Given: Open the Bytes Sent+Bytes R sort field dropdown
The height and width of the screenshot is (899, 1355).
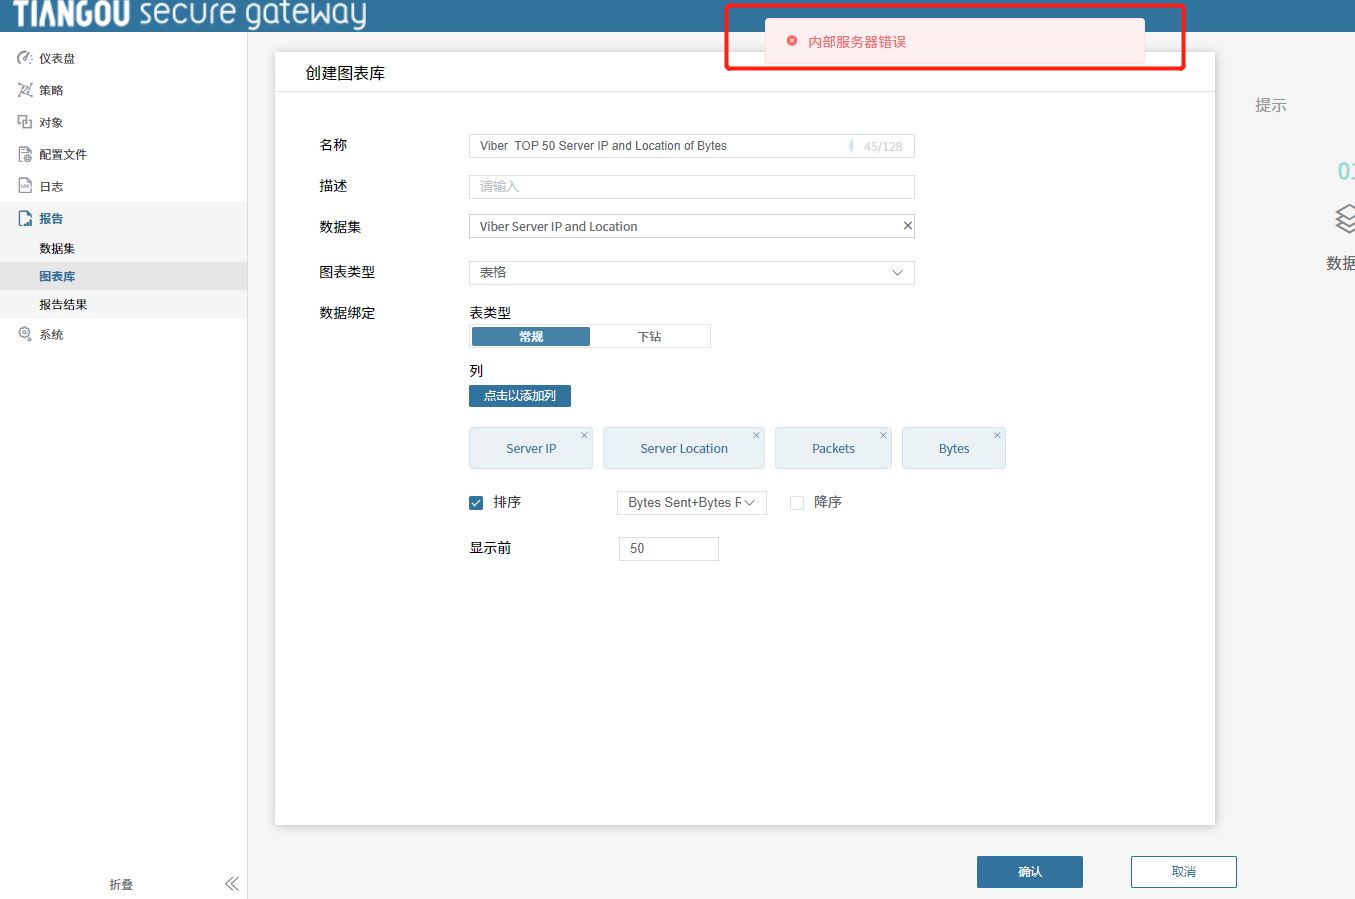Looking at the screenshot, I should [x=691, y=502].
